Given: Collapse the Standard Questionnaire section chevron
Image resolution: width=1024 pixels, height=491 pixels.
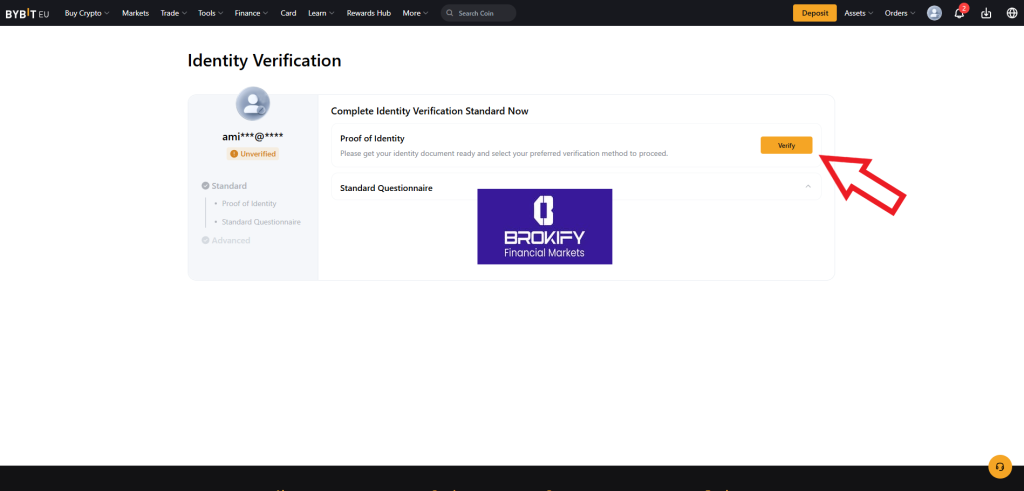Looking at the screenshot, I should [807, 187].
